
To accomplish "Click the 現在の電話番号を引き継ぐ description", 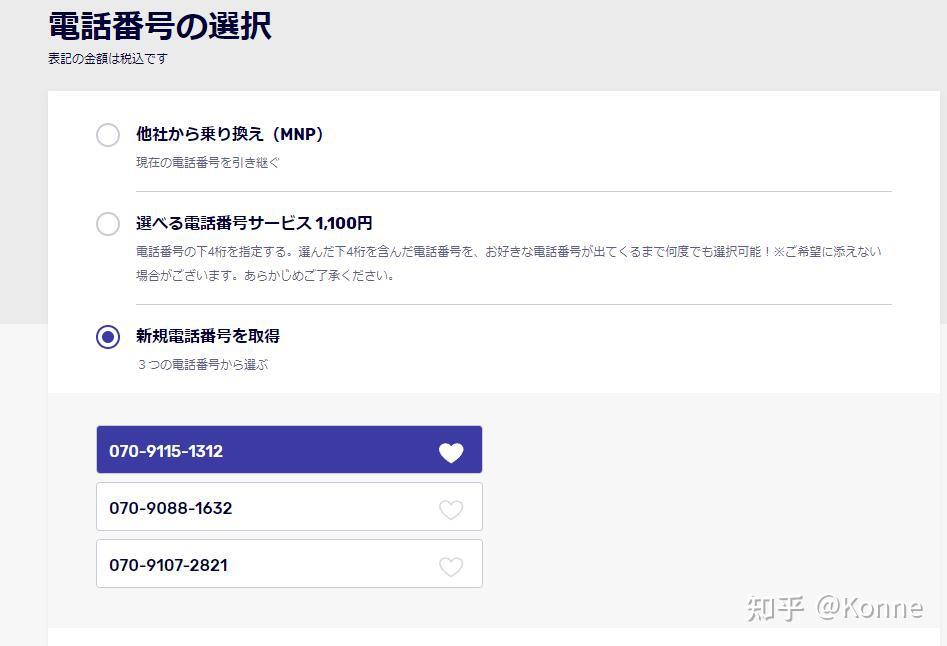I will tap(208, 162).
